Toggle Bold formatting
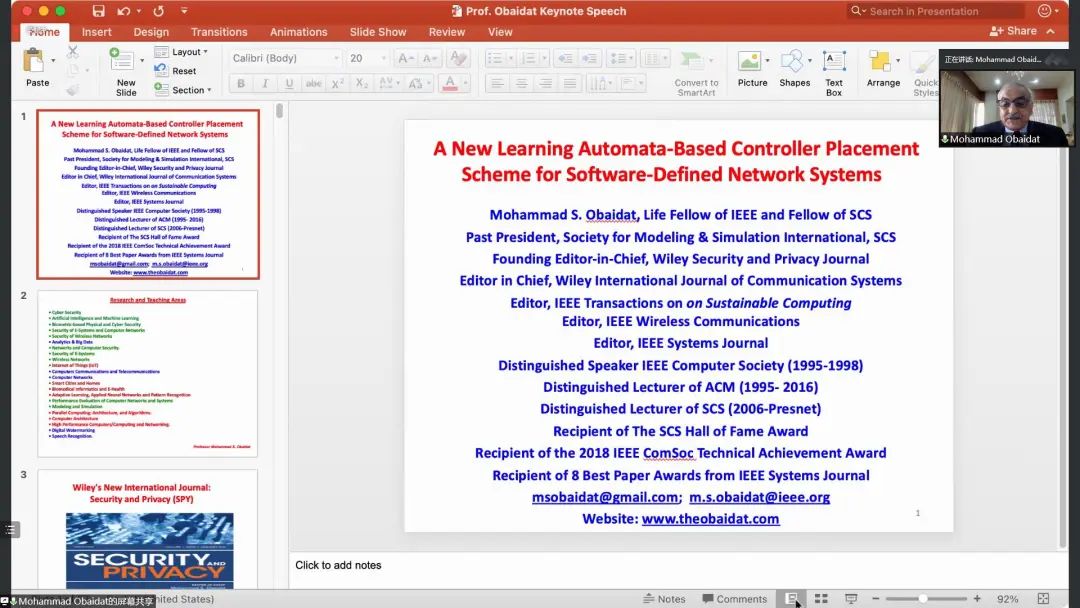The image size is (1080, 608). click(241, 83)
